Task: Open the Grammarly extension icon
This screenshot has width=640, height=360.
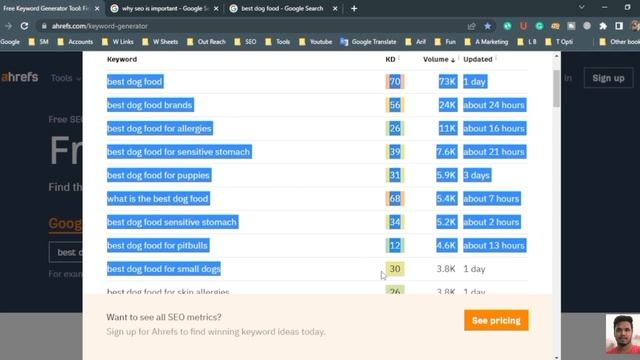Action: [539, 26]
